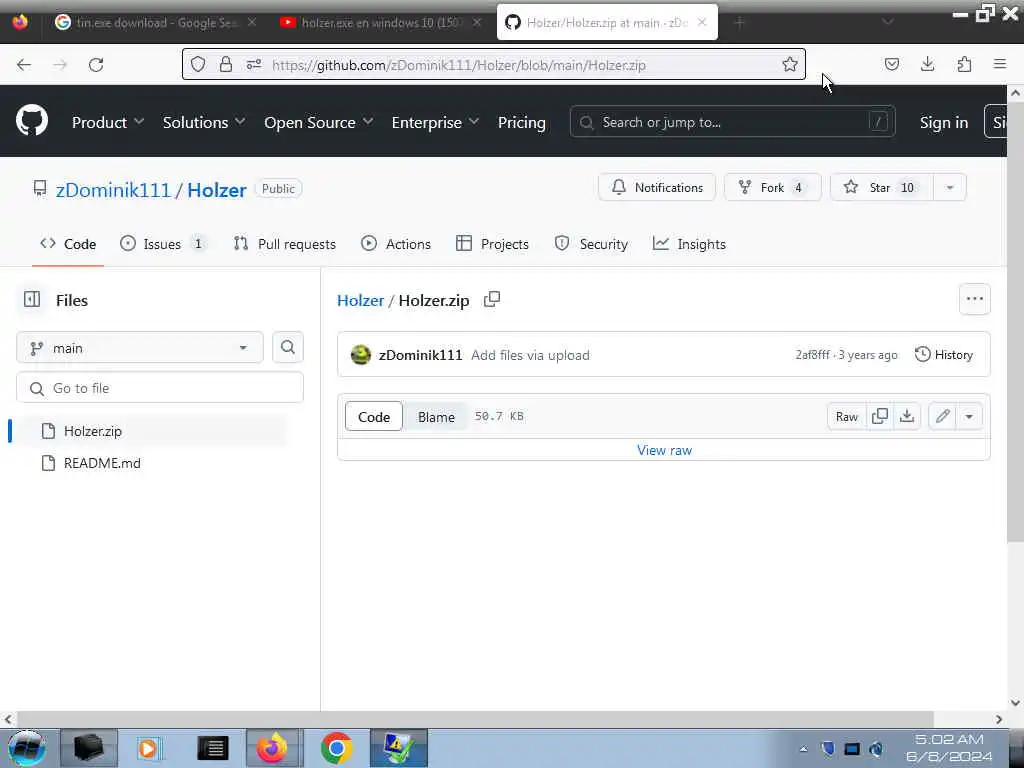Viewport: 1024px width, 768px height.
Task: Download the raw file icon
Action: point(907,416)
